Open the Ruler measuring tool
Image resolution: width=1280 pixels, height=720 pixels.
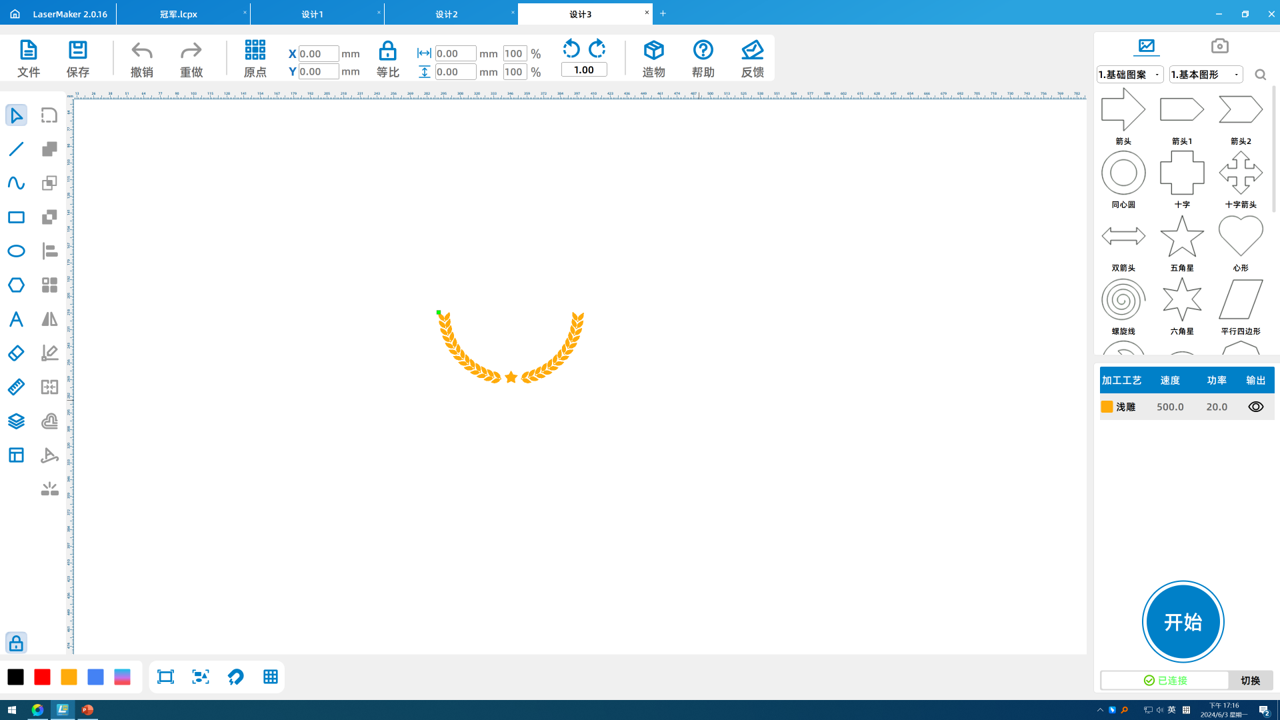point(16,387)
